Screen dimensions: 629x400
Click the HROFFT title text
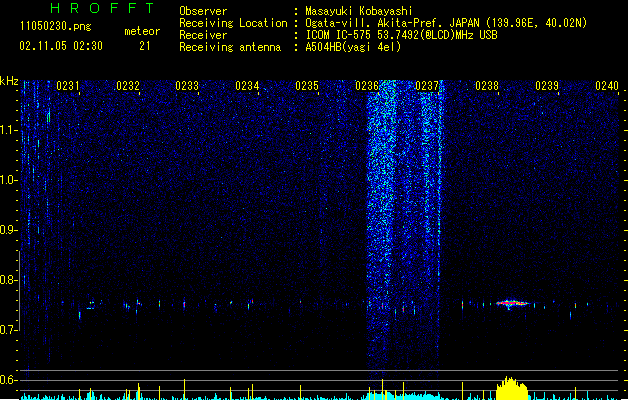click(x=102, y=8)
